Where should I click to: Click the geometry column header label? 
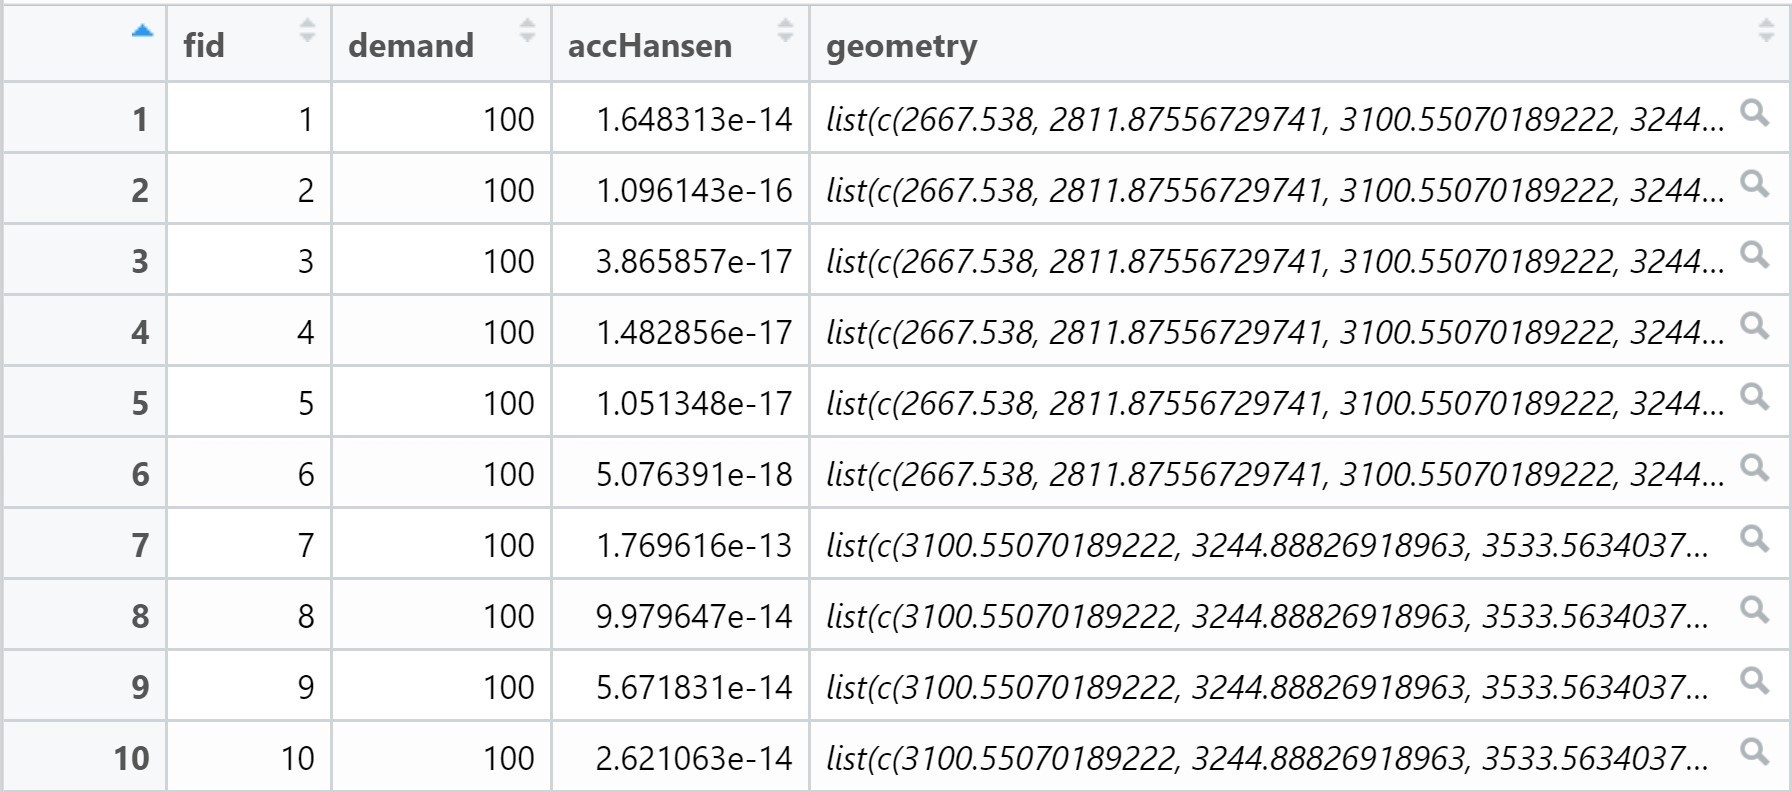tap(901, 46)
